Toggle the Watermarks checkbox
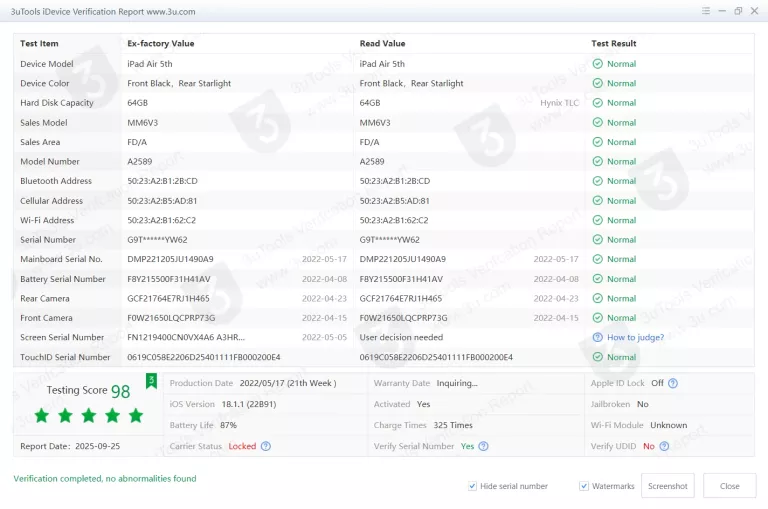 click(x=584, y=486)
